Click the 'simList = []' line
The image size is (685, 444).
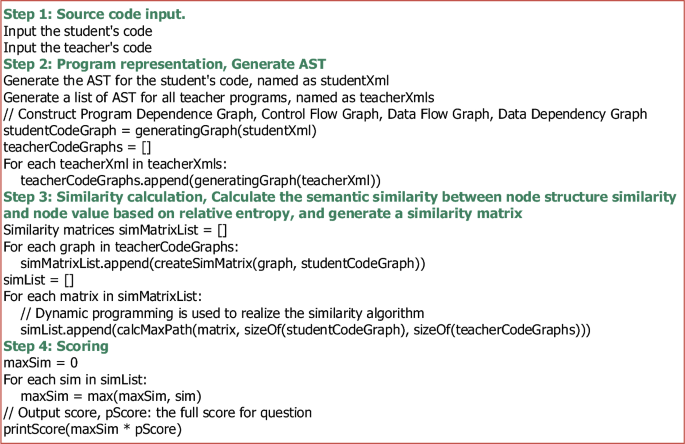pos(38,280)
